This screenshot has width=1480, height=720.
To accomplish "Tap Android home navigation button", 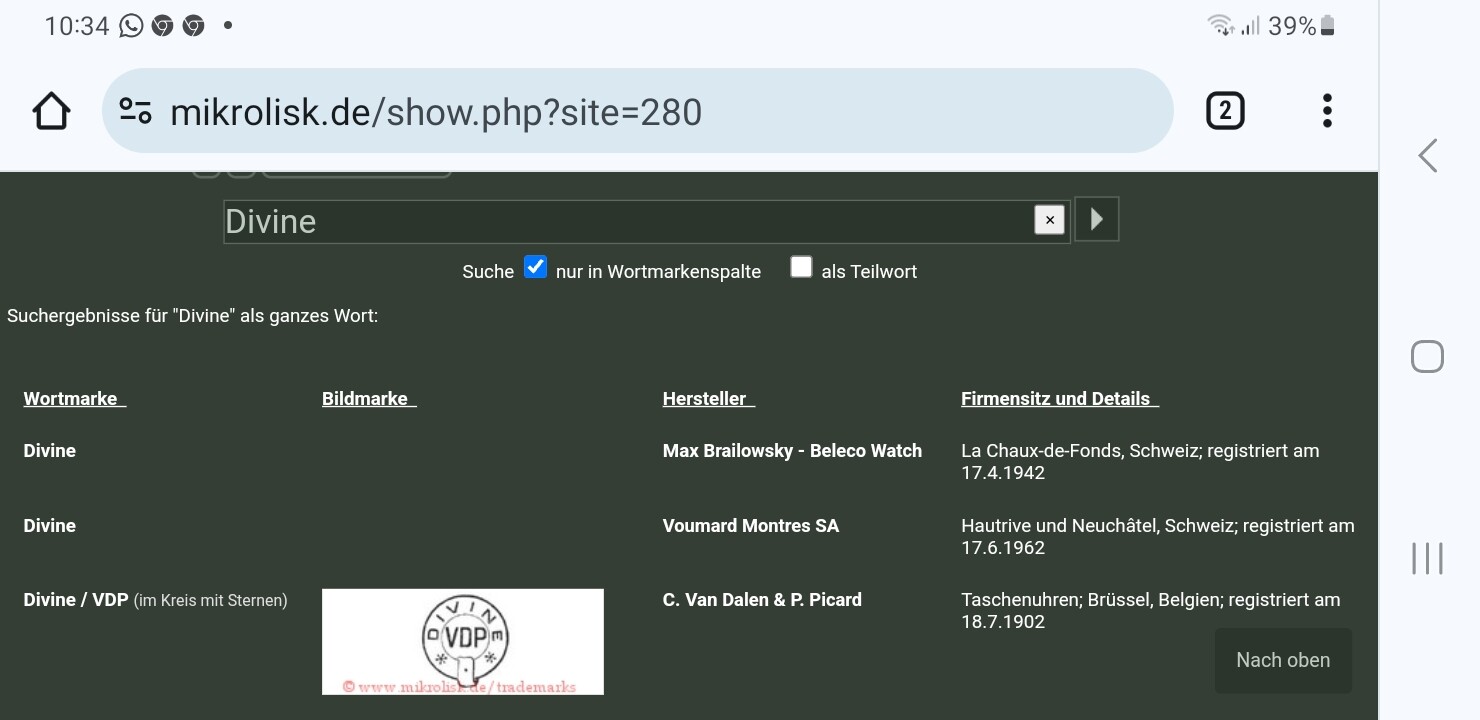I will [1427, 356].
